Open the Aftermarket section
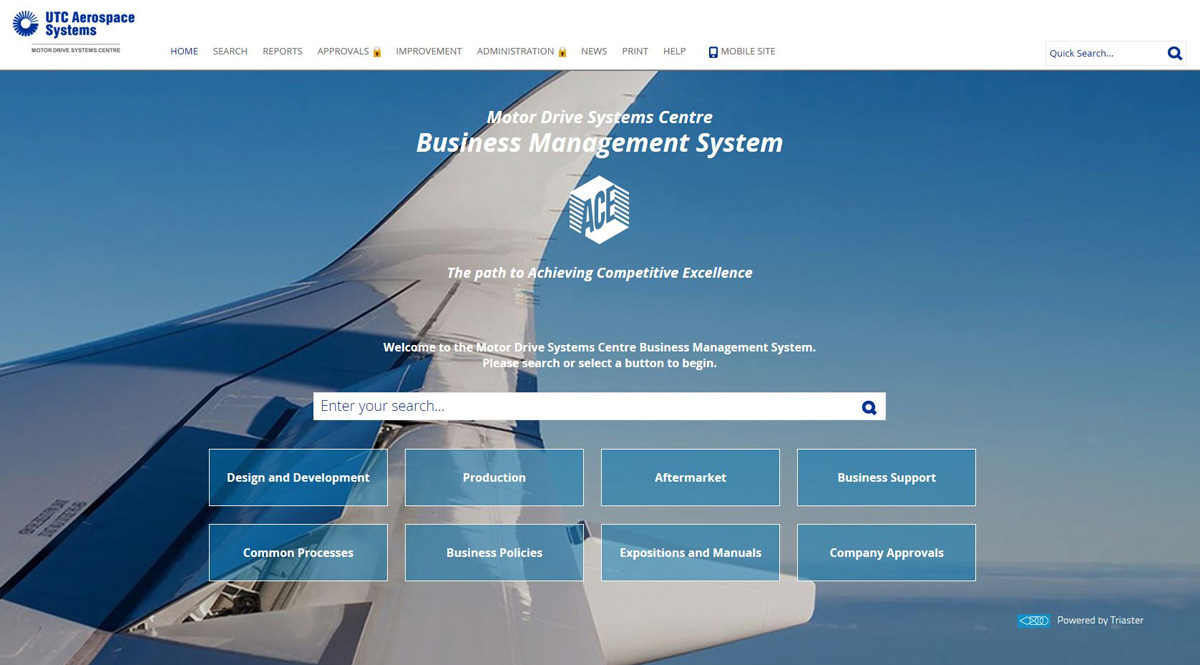 click(x=690, y=477)
